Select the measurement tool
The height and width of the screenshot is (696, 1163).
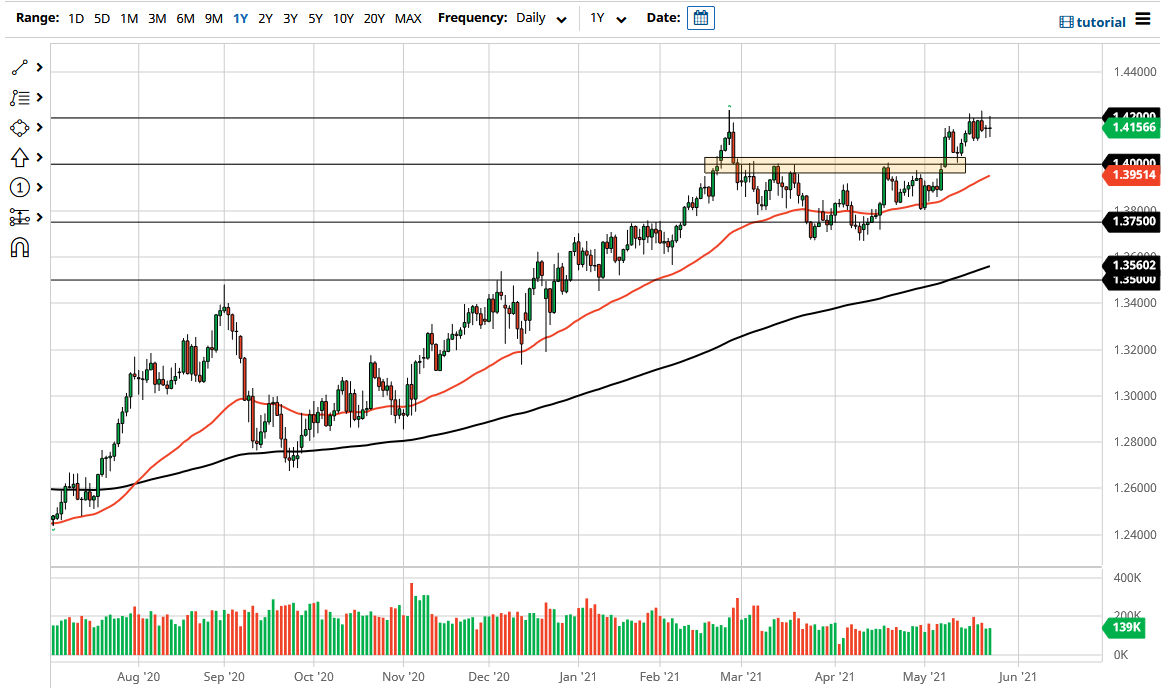point(22,217)
